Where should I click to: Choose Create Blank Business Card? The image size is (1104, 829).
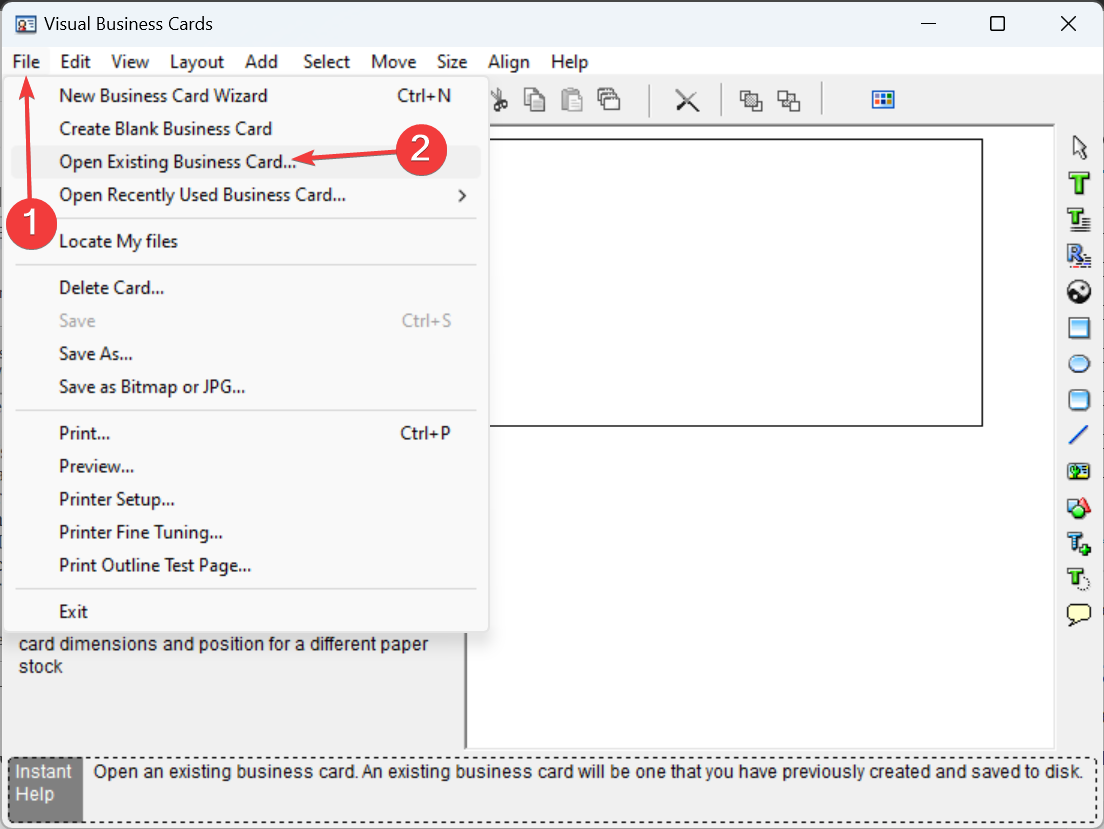[x=246, y=129]
